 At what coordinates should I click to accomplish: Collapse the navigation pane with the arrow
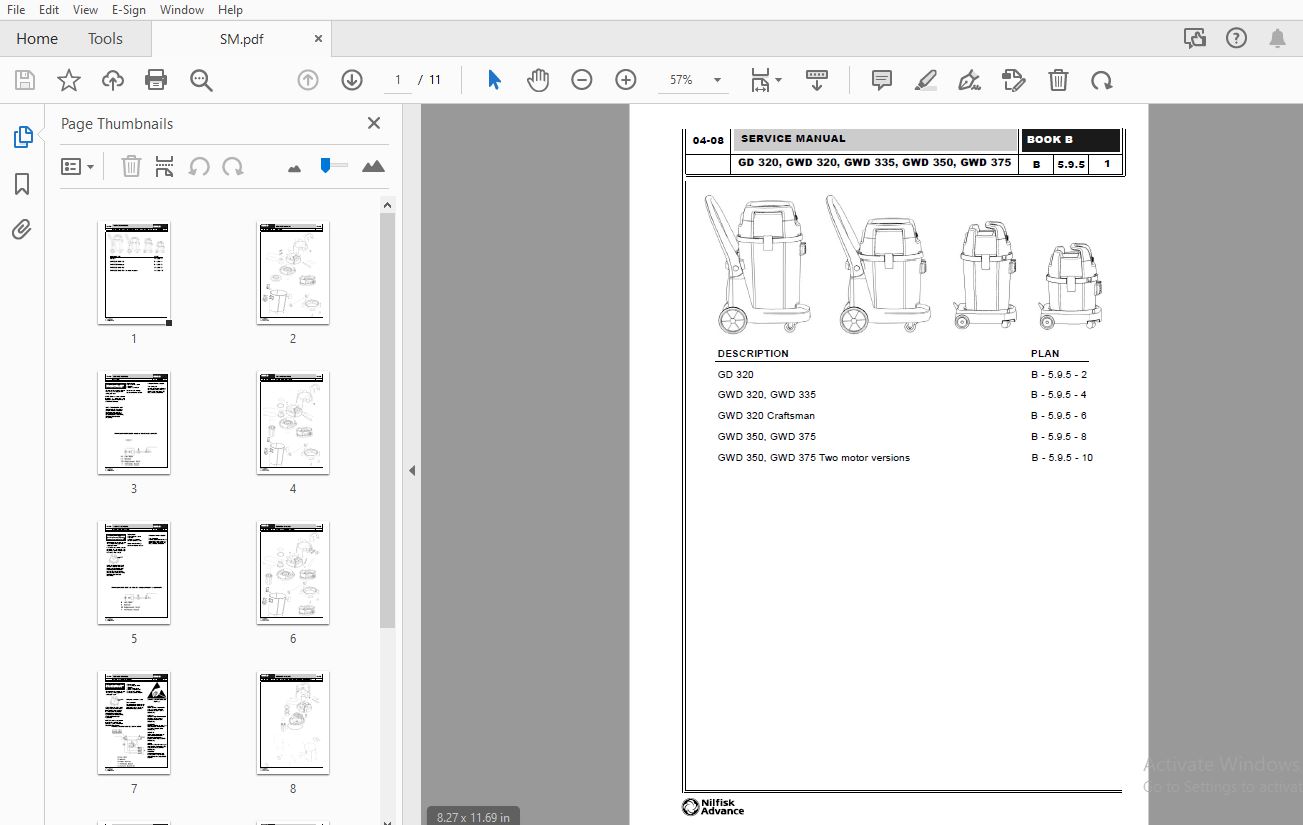[411, 470]
